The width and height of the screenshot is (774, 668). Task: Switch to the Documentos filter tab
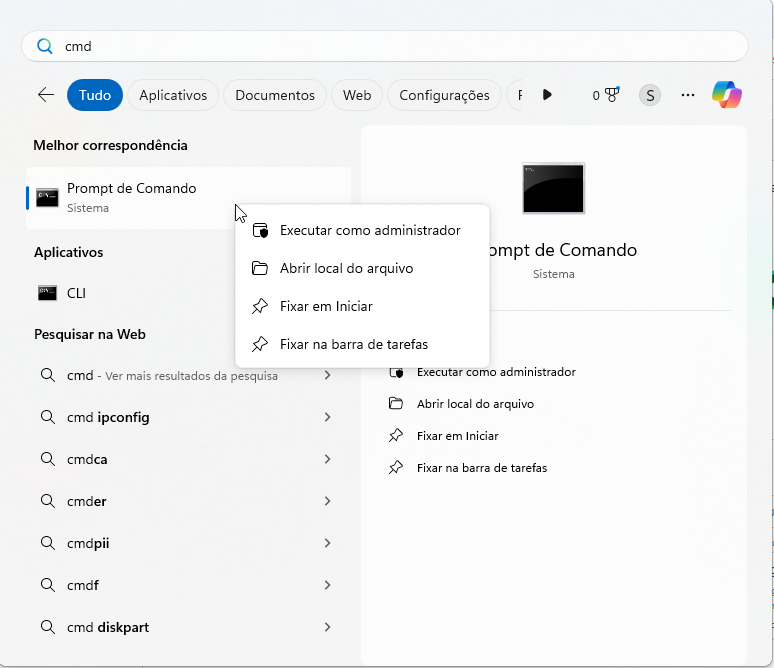coord(275,95)
